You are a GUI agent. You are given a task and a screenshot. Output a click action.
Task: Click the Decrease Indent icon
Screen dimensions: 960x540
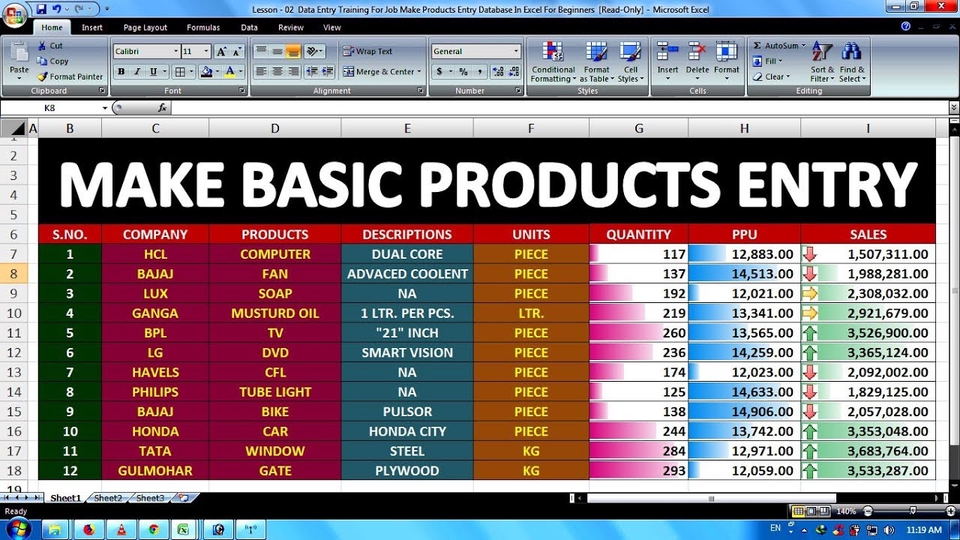click(312, 72)
